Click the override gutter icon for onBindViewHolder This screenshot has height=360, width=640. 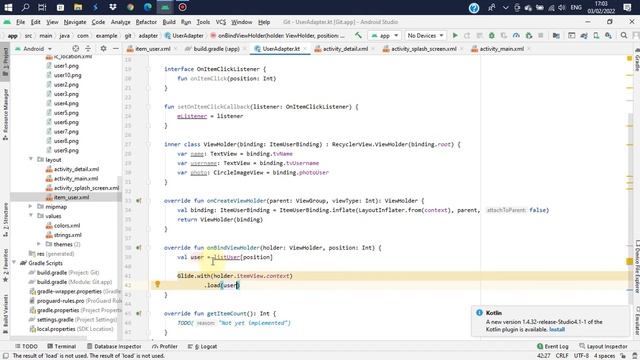pos(139,248)
